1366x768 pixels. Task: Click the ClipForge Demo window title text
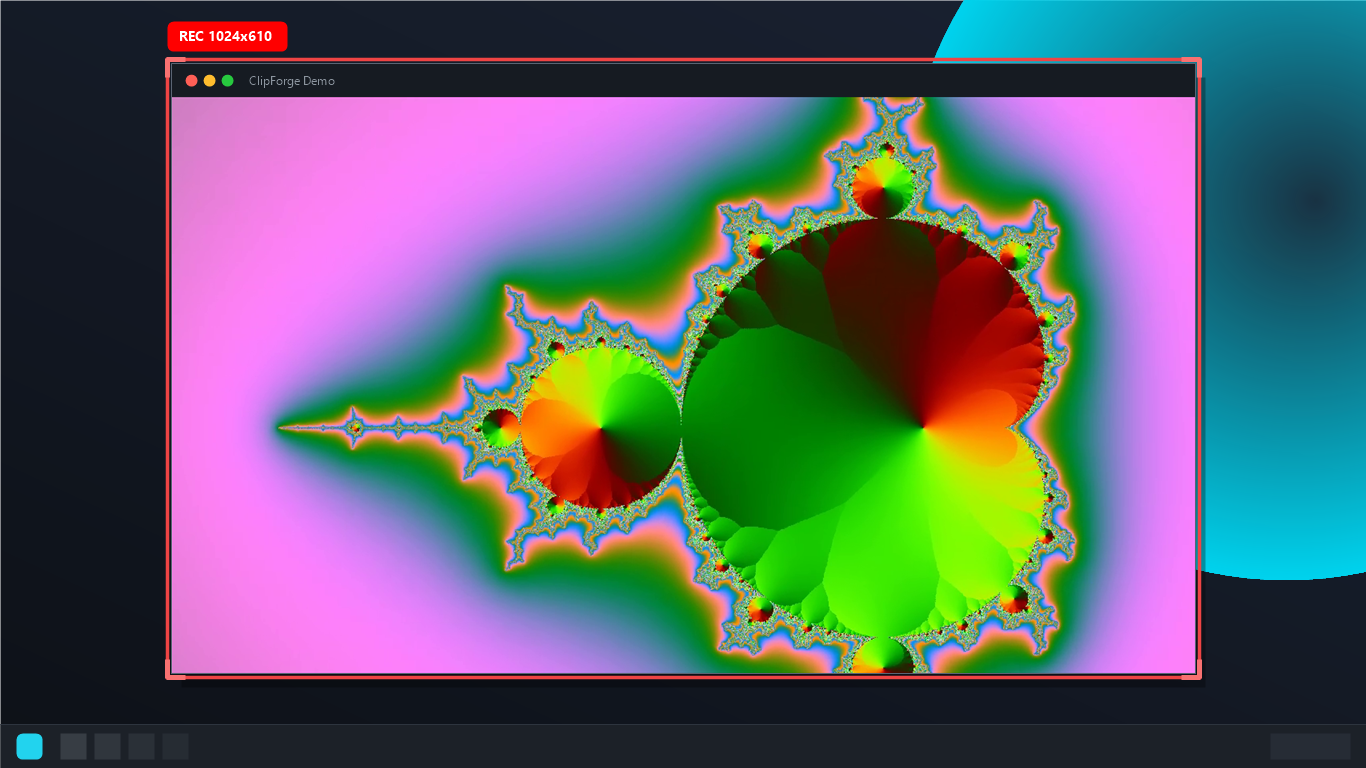[292, 81]
